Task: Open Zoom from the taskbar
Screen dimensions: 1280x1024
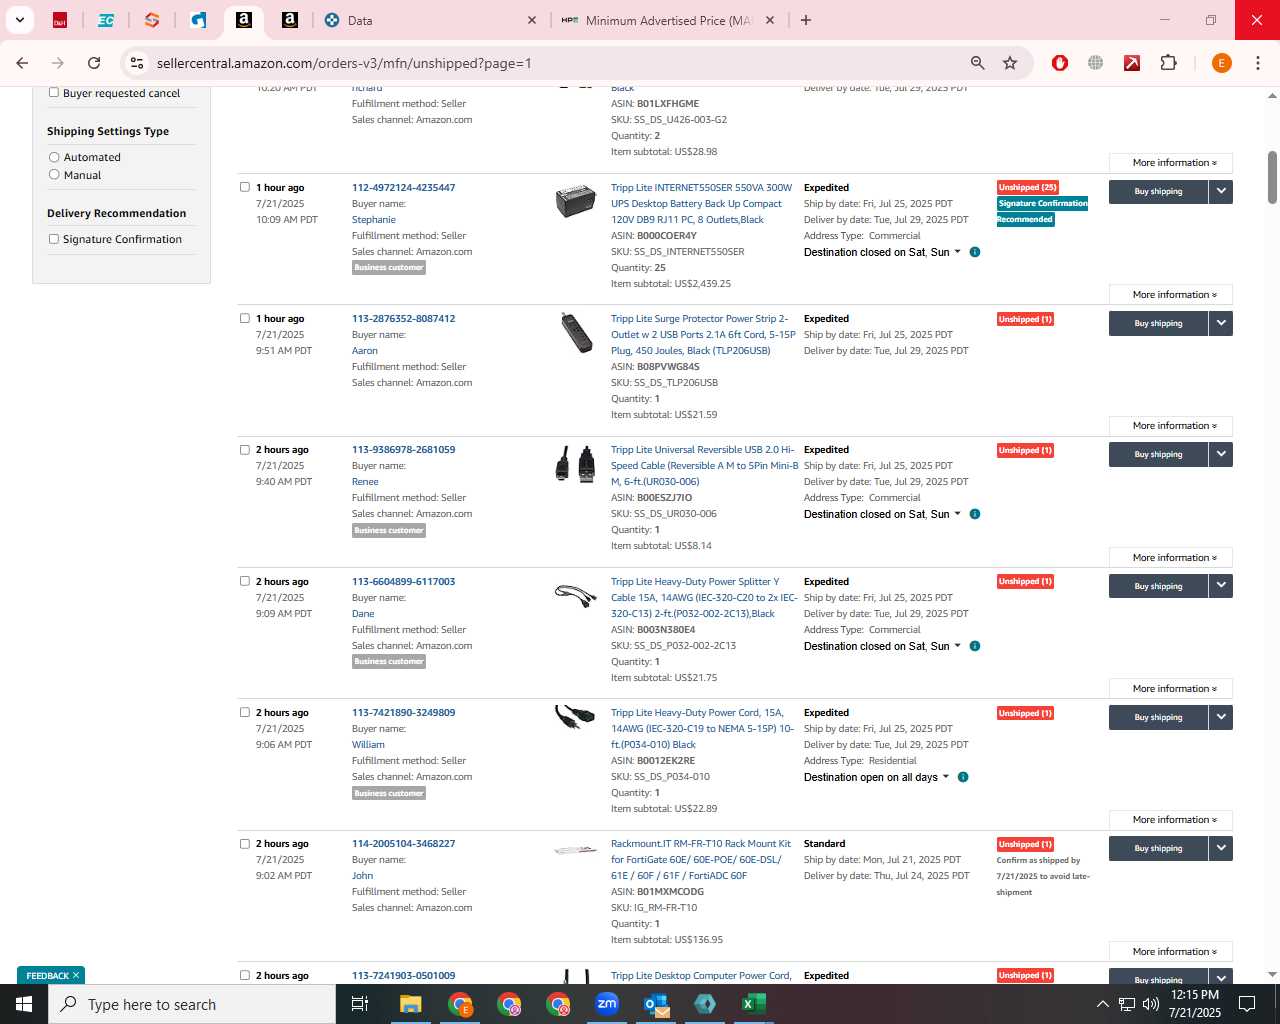Action: [x=606, y=1004]
